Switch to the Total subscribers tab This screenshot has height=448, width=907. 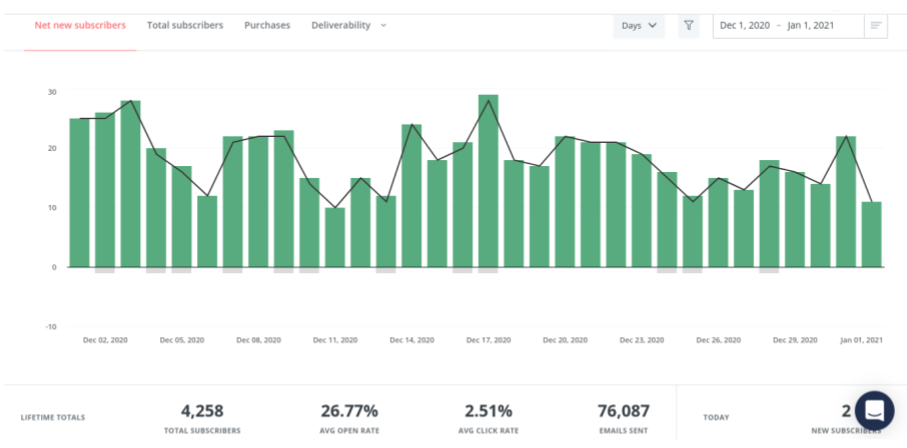click(185, 25)
